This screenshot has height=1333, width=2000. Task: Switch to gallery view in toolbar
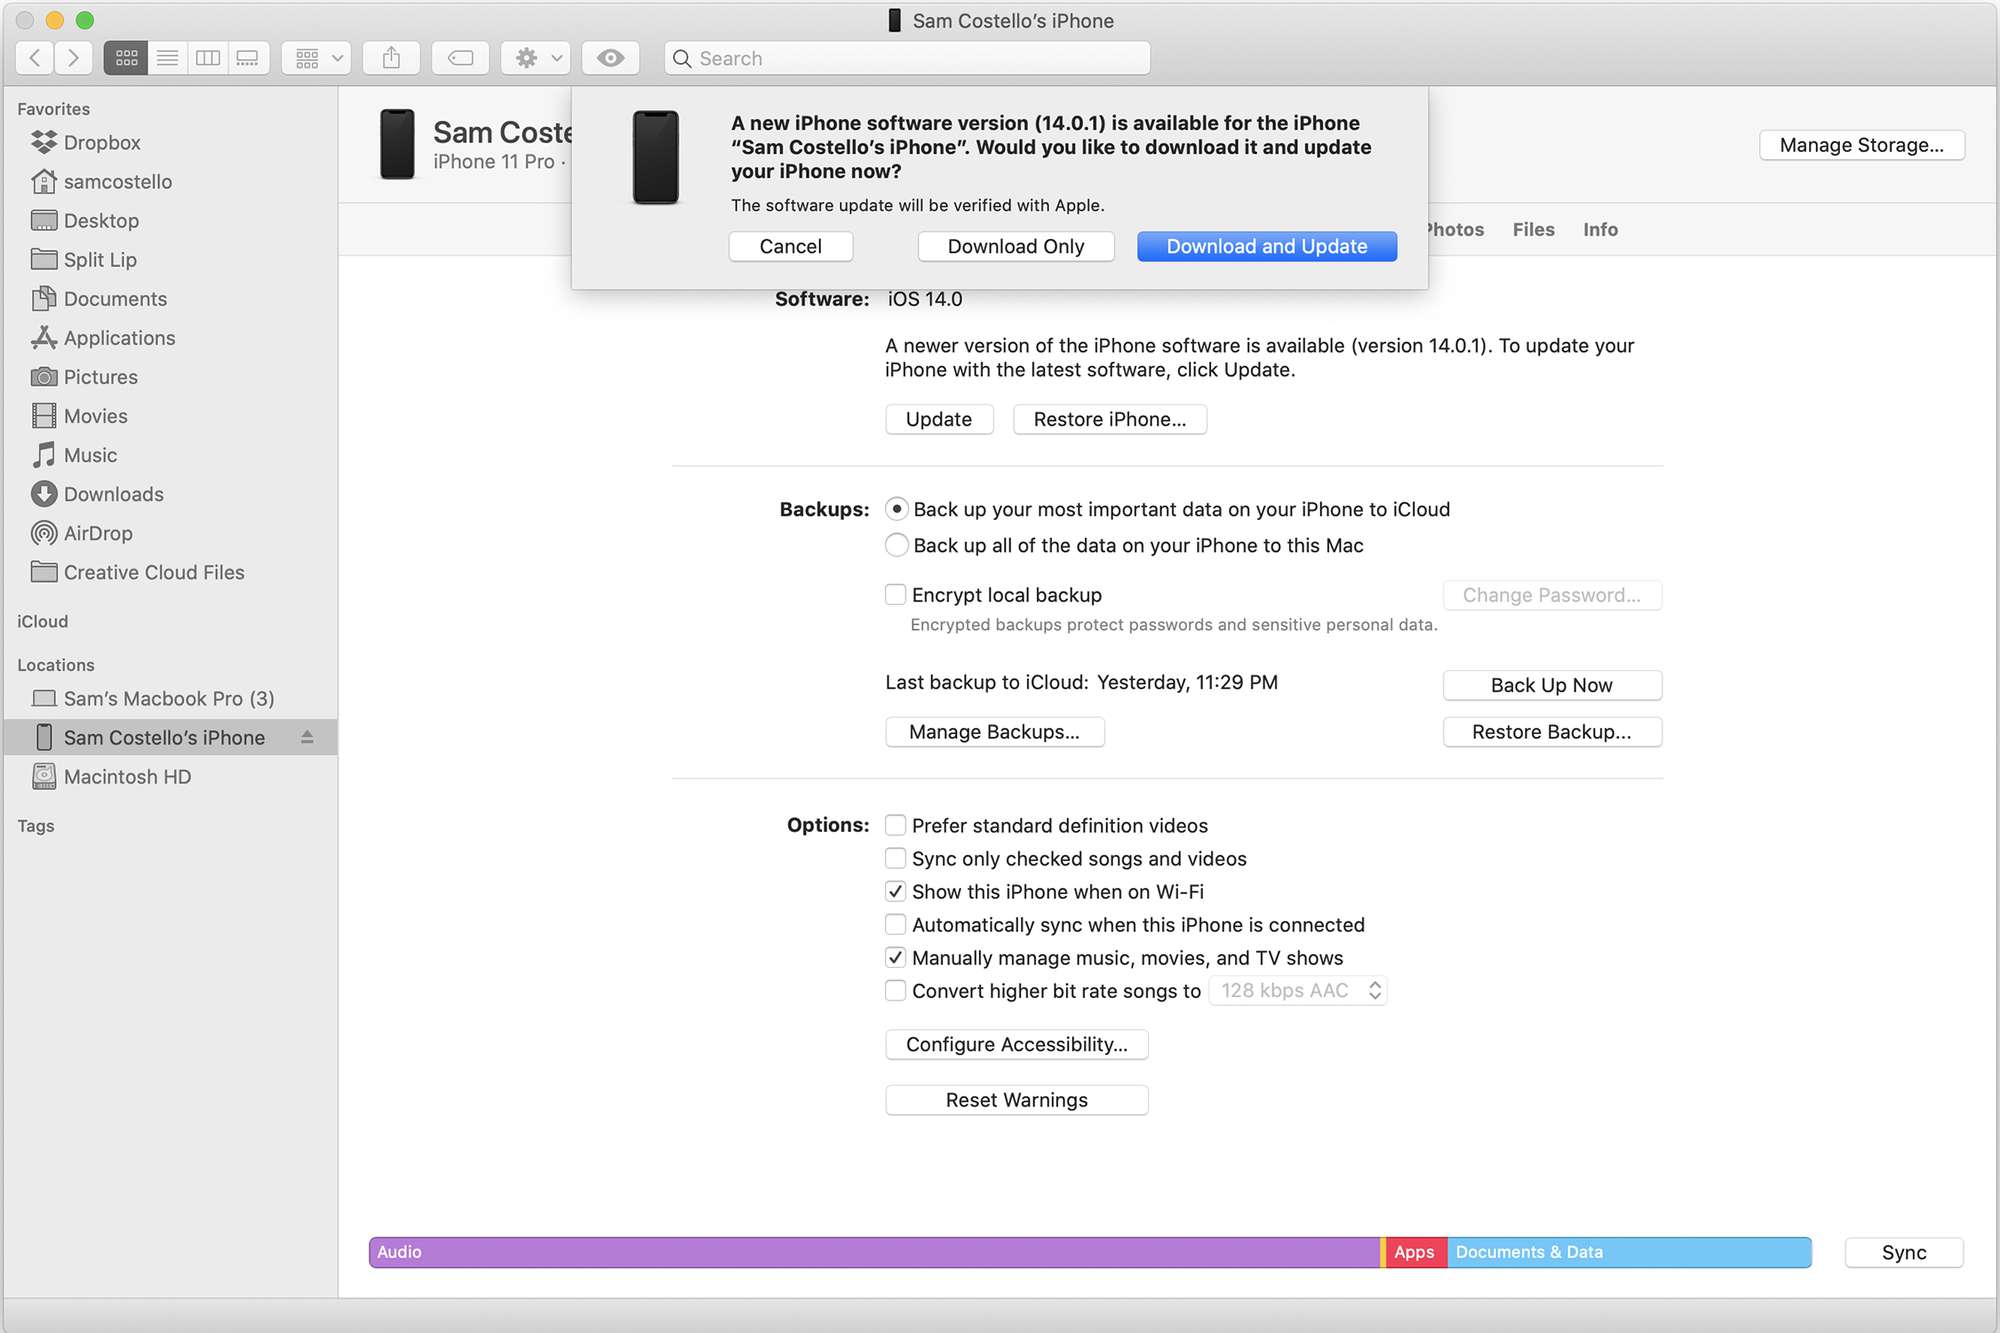(248, 58)
